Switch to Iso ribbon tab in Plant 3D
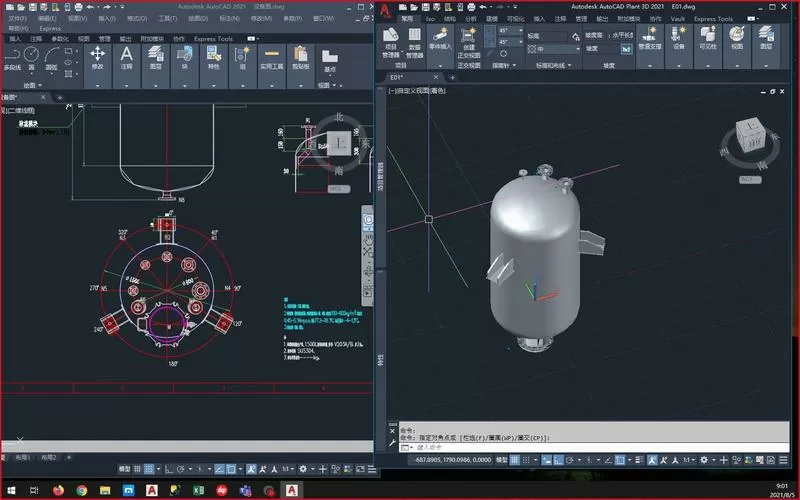Viewport: 800px width, 500px height. (x=430, y=19)
